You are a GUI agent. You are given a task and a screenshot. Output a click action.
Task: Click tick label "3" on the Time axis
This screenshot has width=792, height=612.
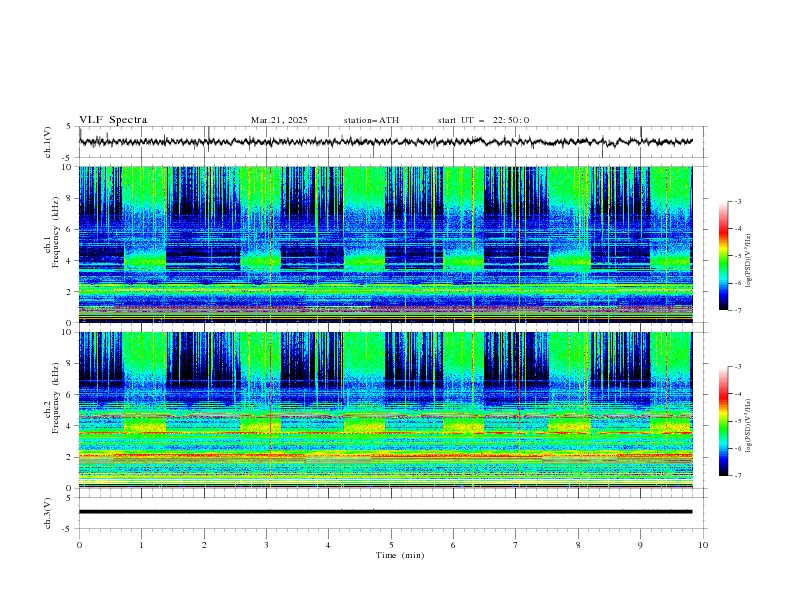tap(266, 545)
